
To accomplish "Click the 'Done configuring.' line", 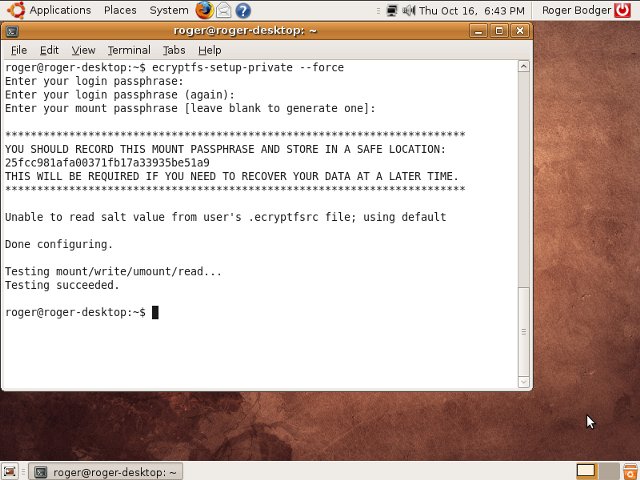I will (59, 244).
